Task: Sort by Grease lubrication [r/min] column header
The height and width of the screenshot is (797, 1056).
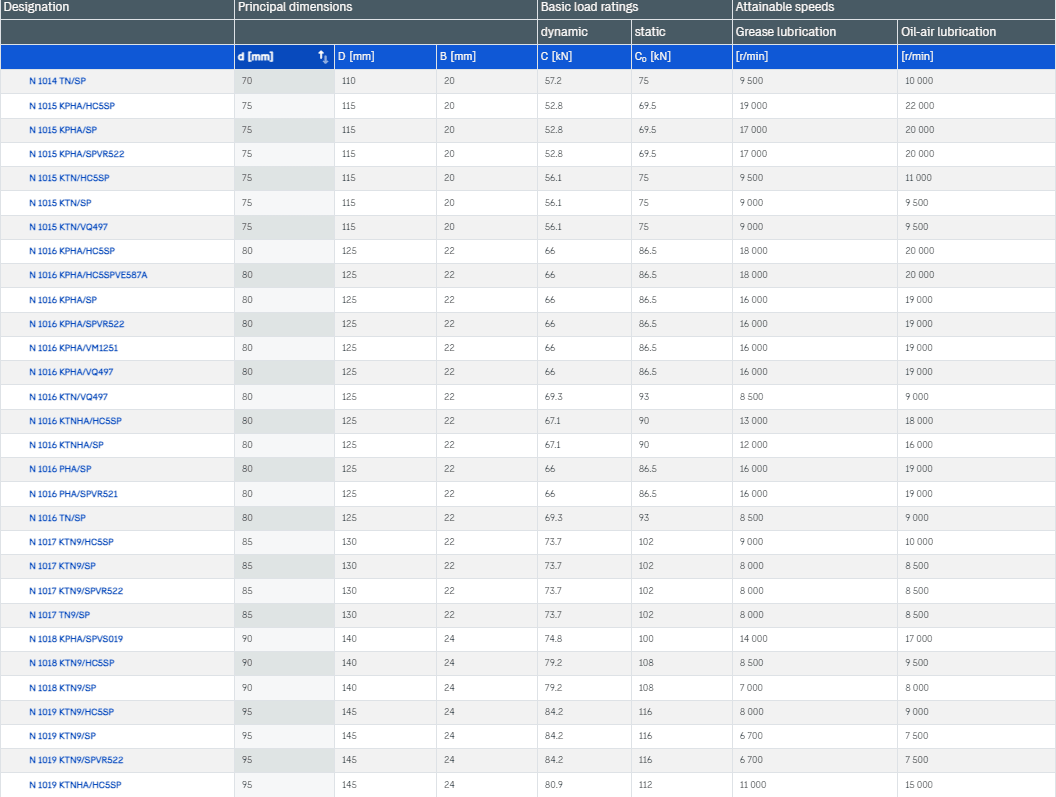Action: 752,57
